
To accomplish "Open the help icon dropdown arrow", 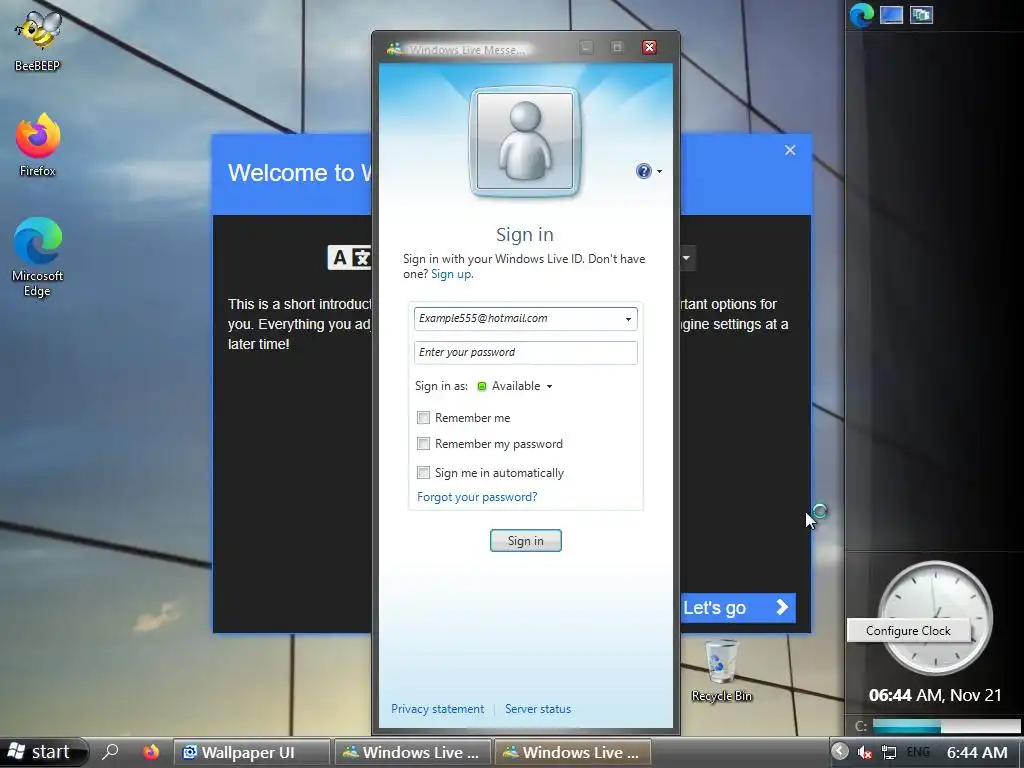I will (659, 172).
